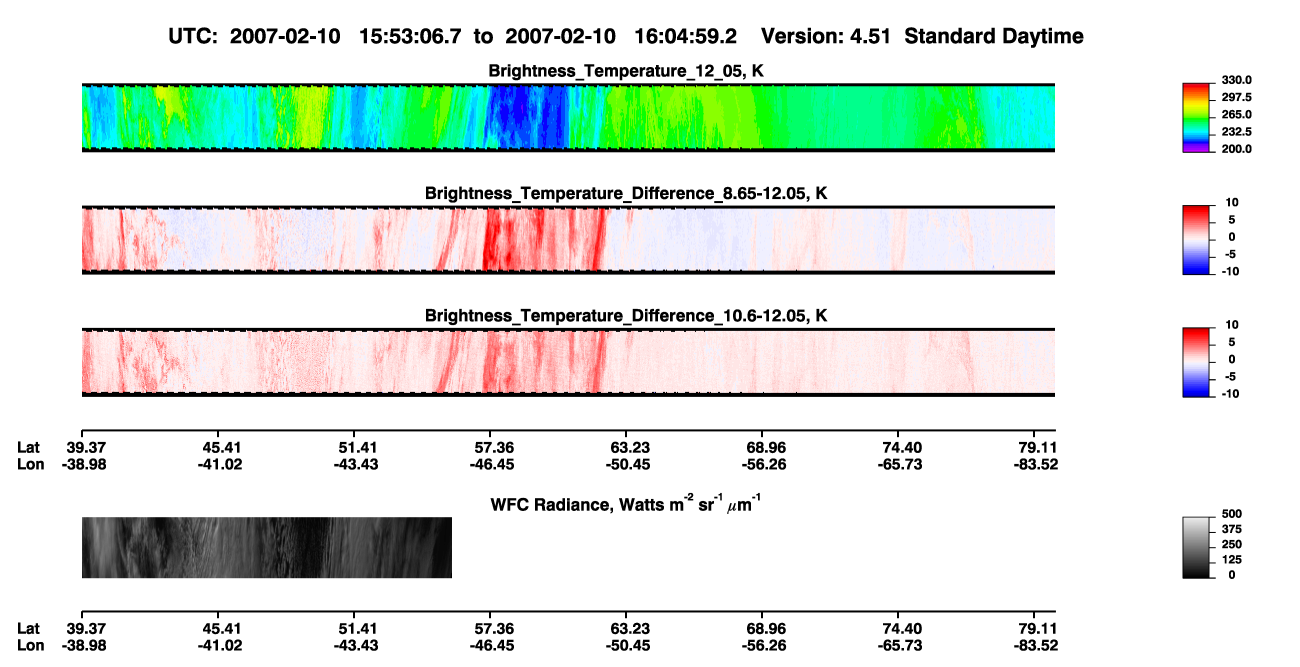Click the red-blue colorbar beside the 8.65-12.05 panel
The image size is (1300, 667).
tap(1197, 239)
